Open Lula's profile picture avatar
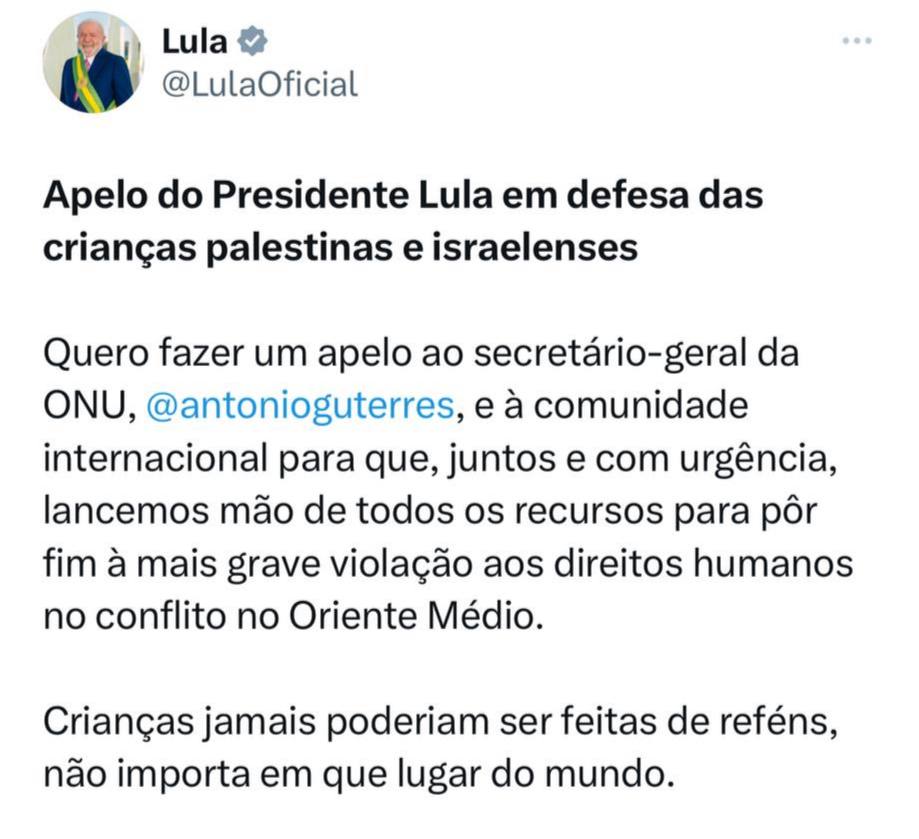 93,64
